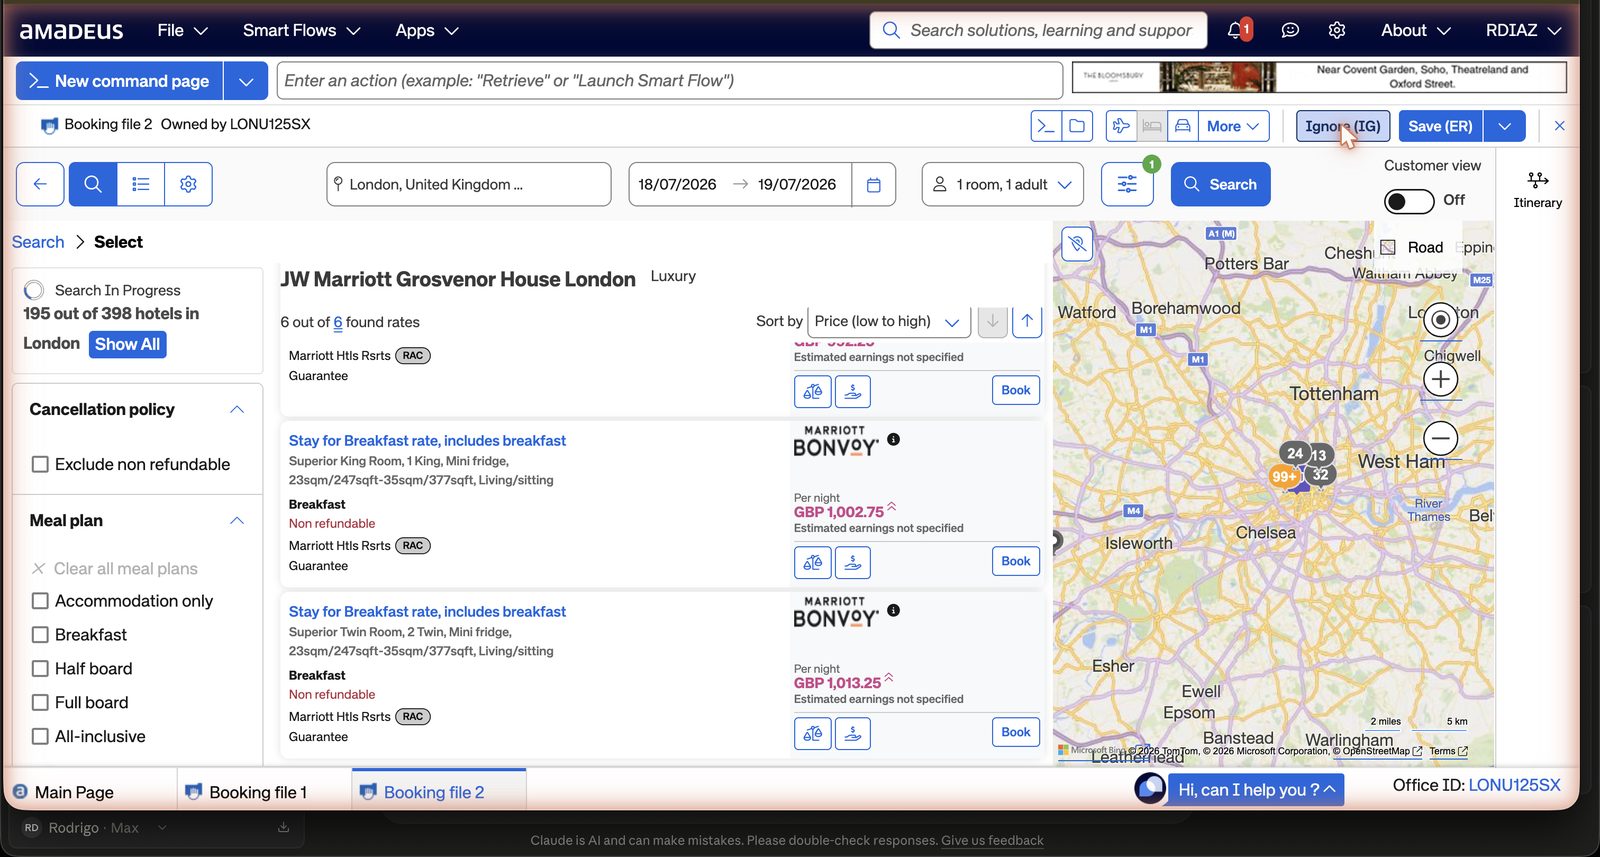Image resolution: width=1600 pixels, height=857 pixels.
Task: Open pricing details for GBP 1,013.25 rate
Action: coord(852,733)
